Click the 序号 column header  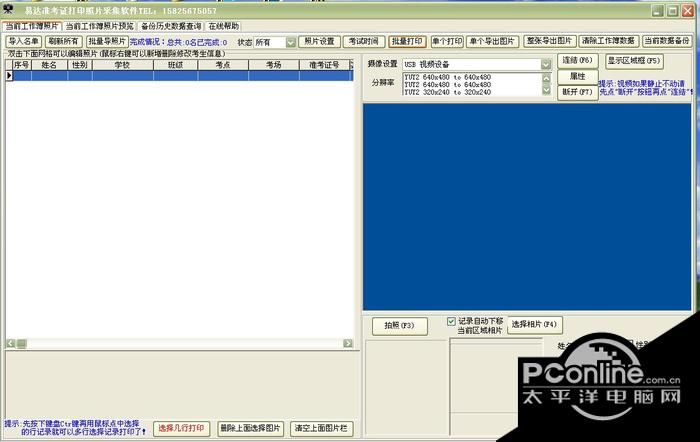pyautogui.click(x=21, y=65)
